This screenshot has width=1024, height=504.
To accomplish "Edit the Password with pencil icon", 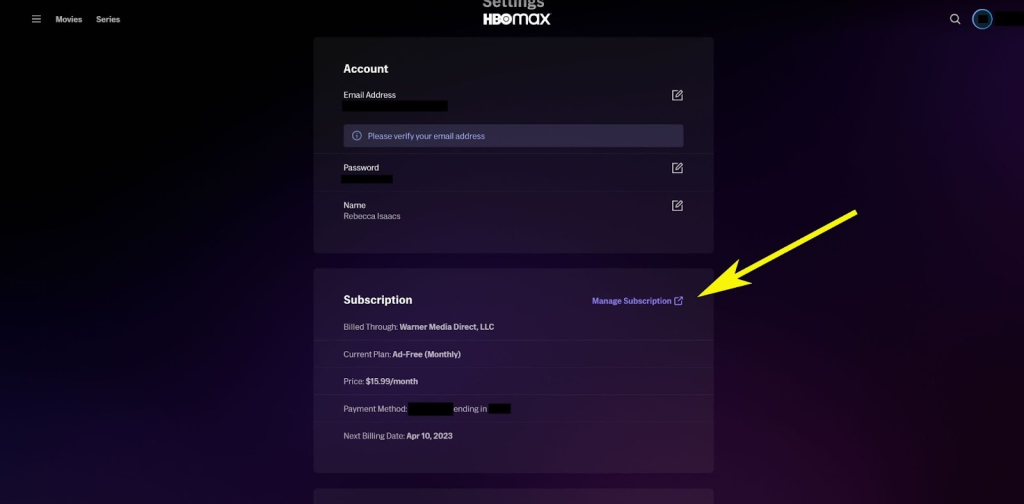I will [x=677, y=168].
